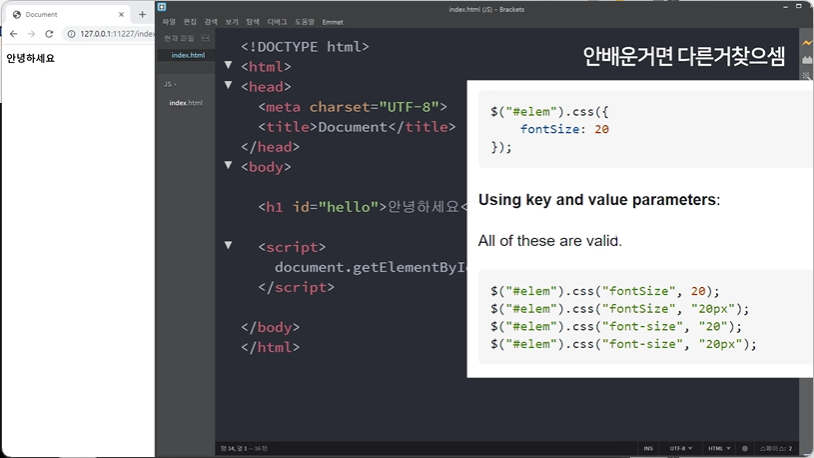Screen dimensions: 814x458
Task: Open the 도움말 menu
Action: pyautogui.click(x=305, y=22)
